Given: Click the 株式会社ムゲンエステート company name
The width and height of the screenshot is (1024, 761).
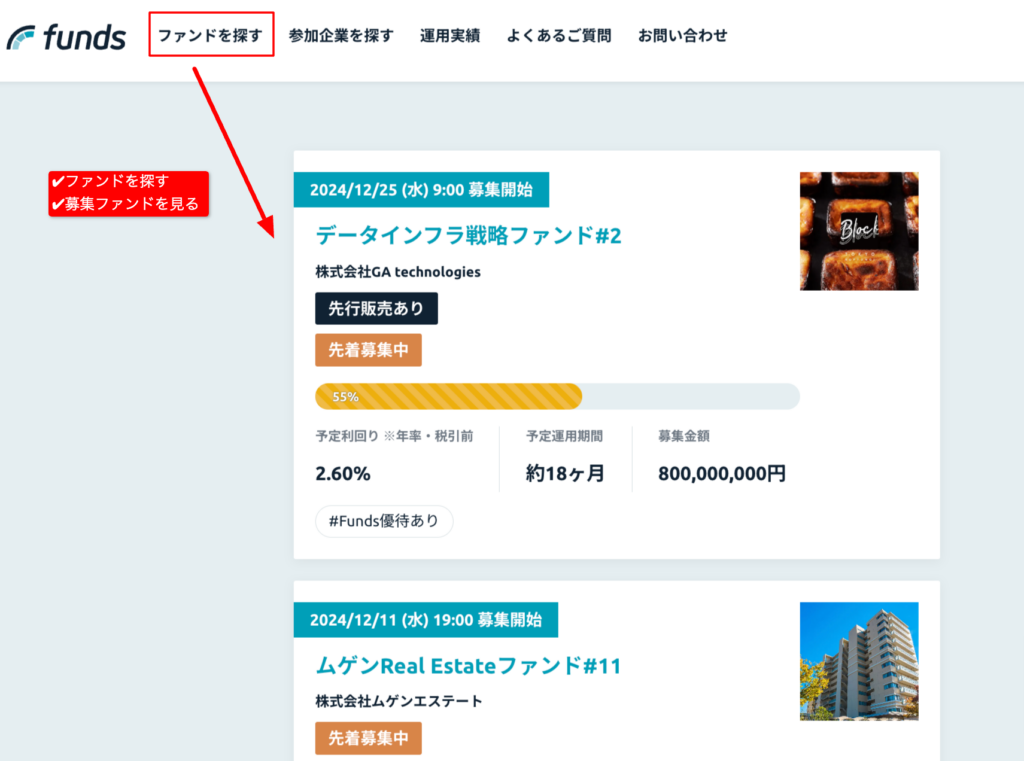Looking at the screenshot, I should pyautogui.click(x=398, y=701).
